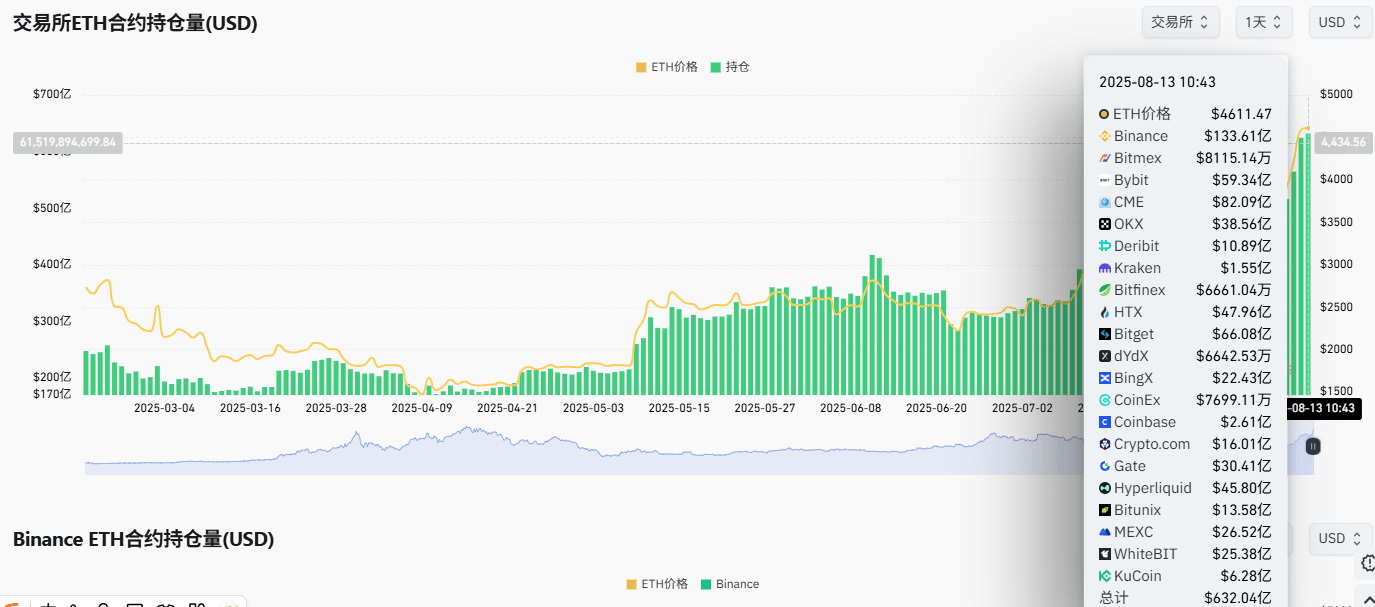Click the Kraken icon in the exchange list

pyautogui.click(x=1103, y=267)
